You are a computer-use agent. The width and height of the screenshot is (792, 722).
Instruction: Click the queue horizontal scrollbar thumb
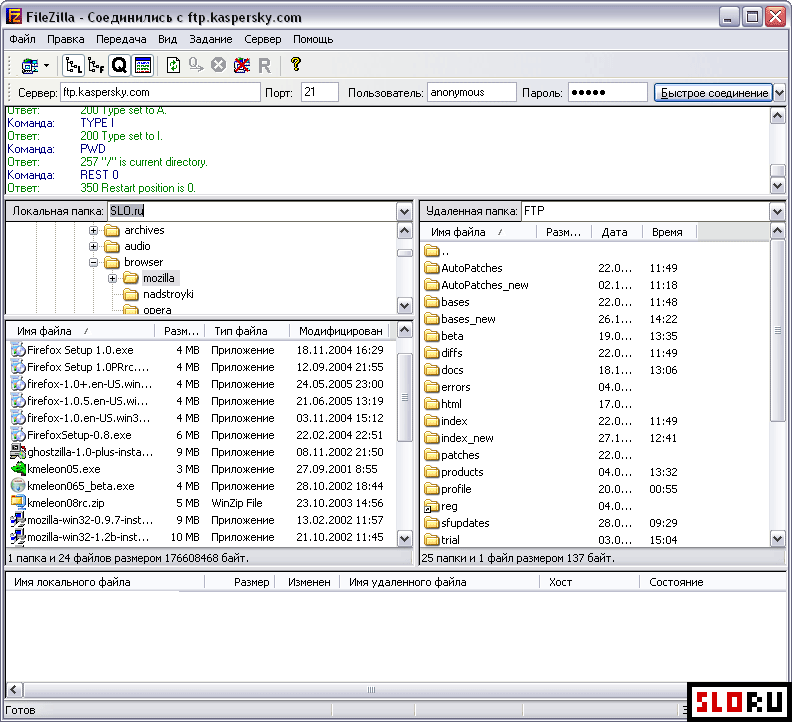pyautogui.click(x=371, y=690)
